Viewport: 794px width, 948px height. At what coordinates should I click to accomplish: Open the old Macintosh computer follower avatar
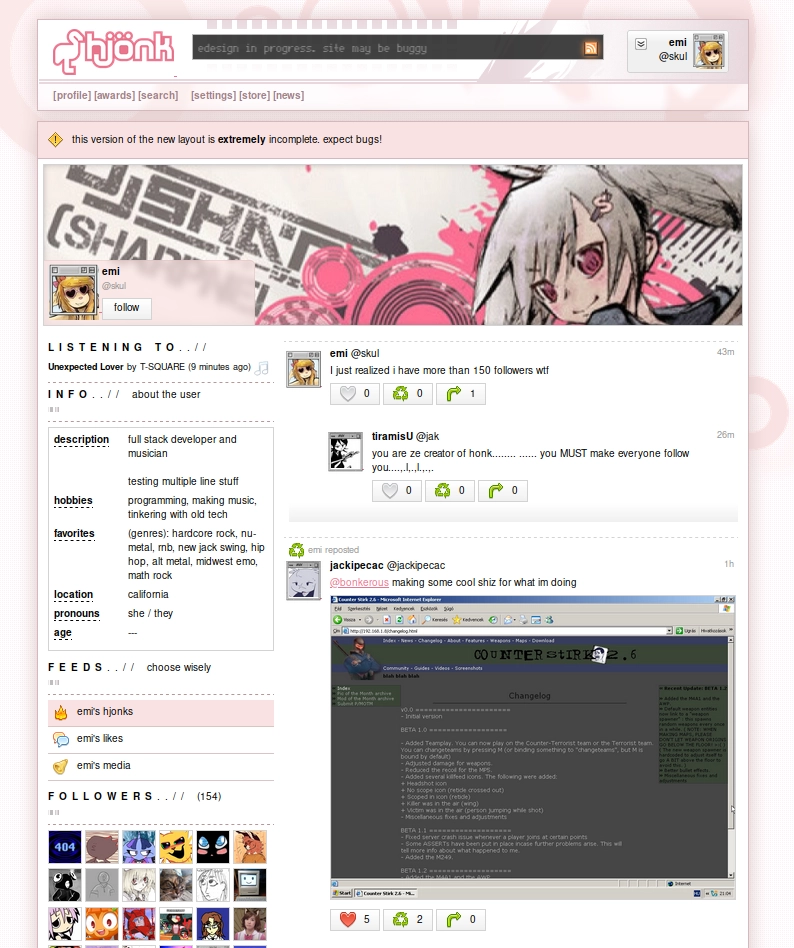(250, 885)
